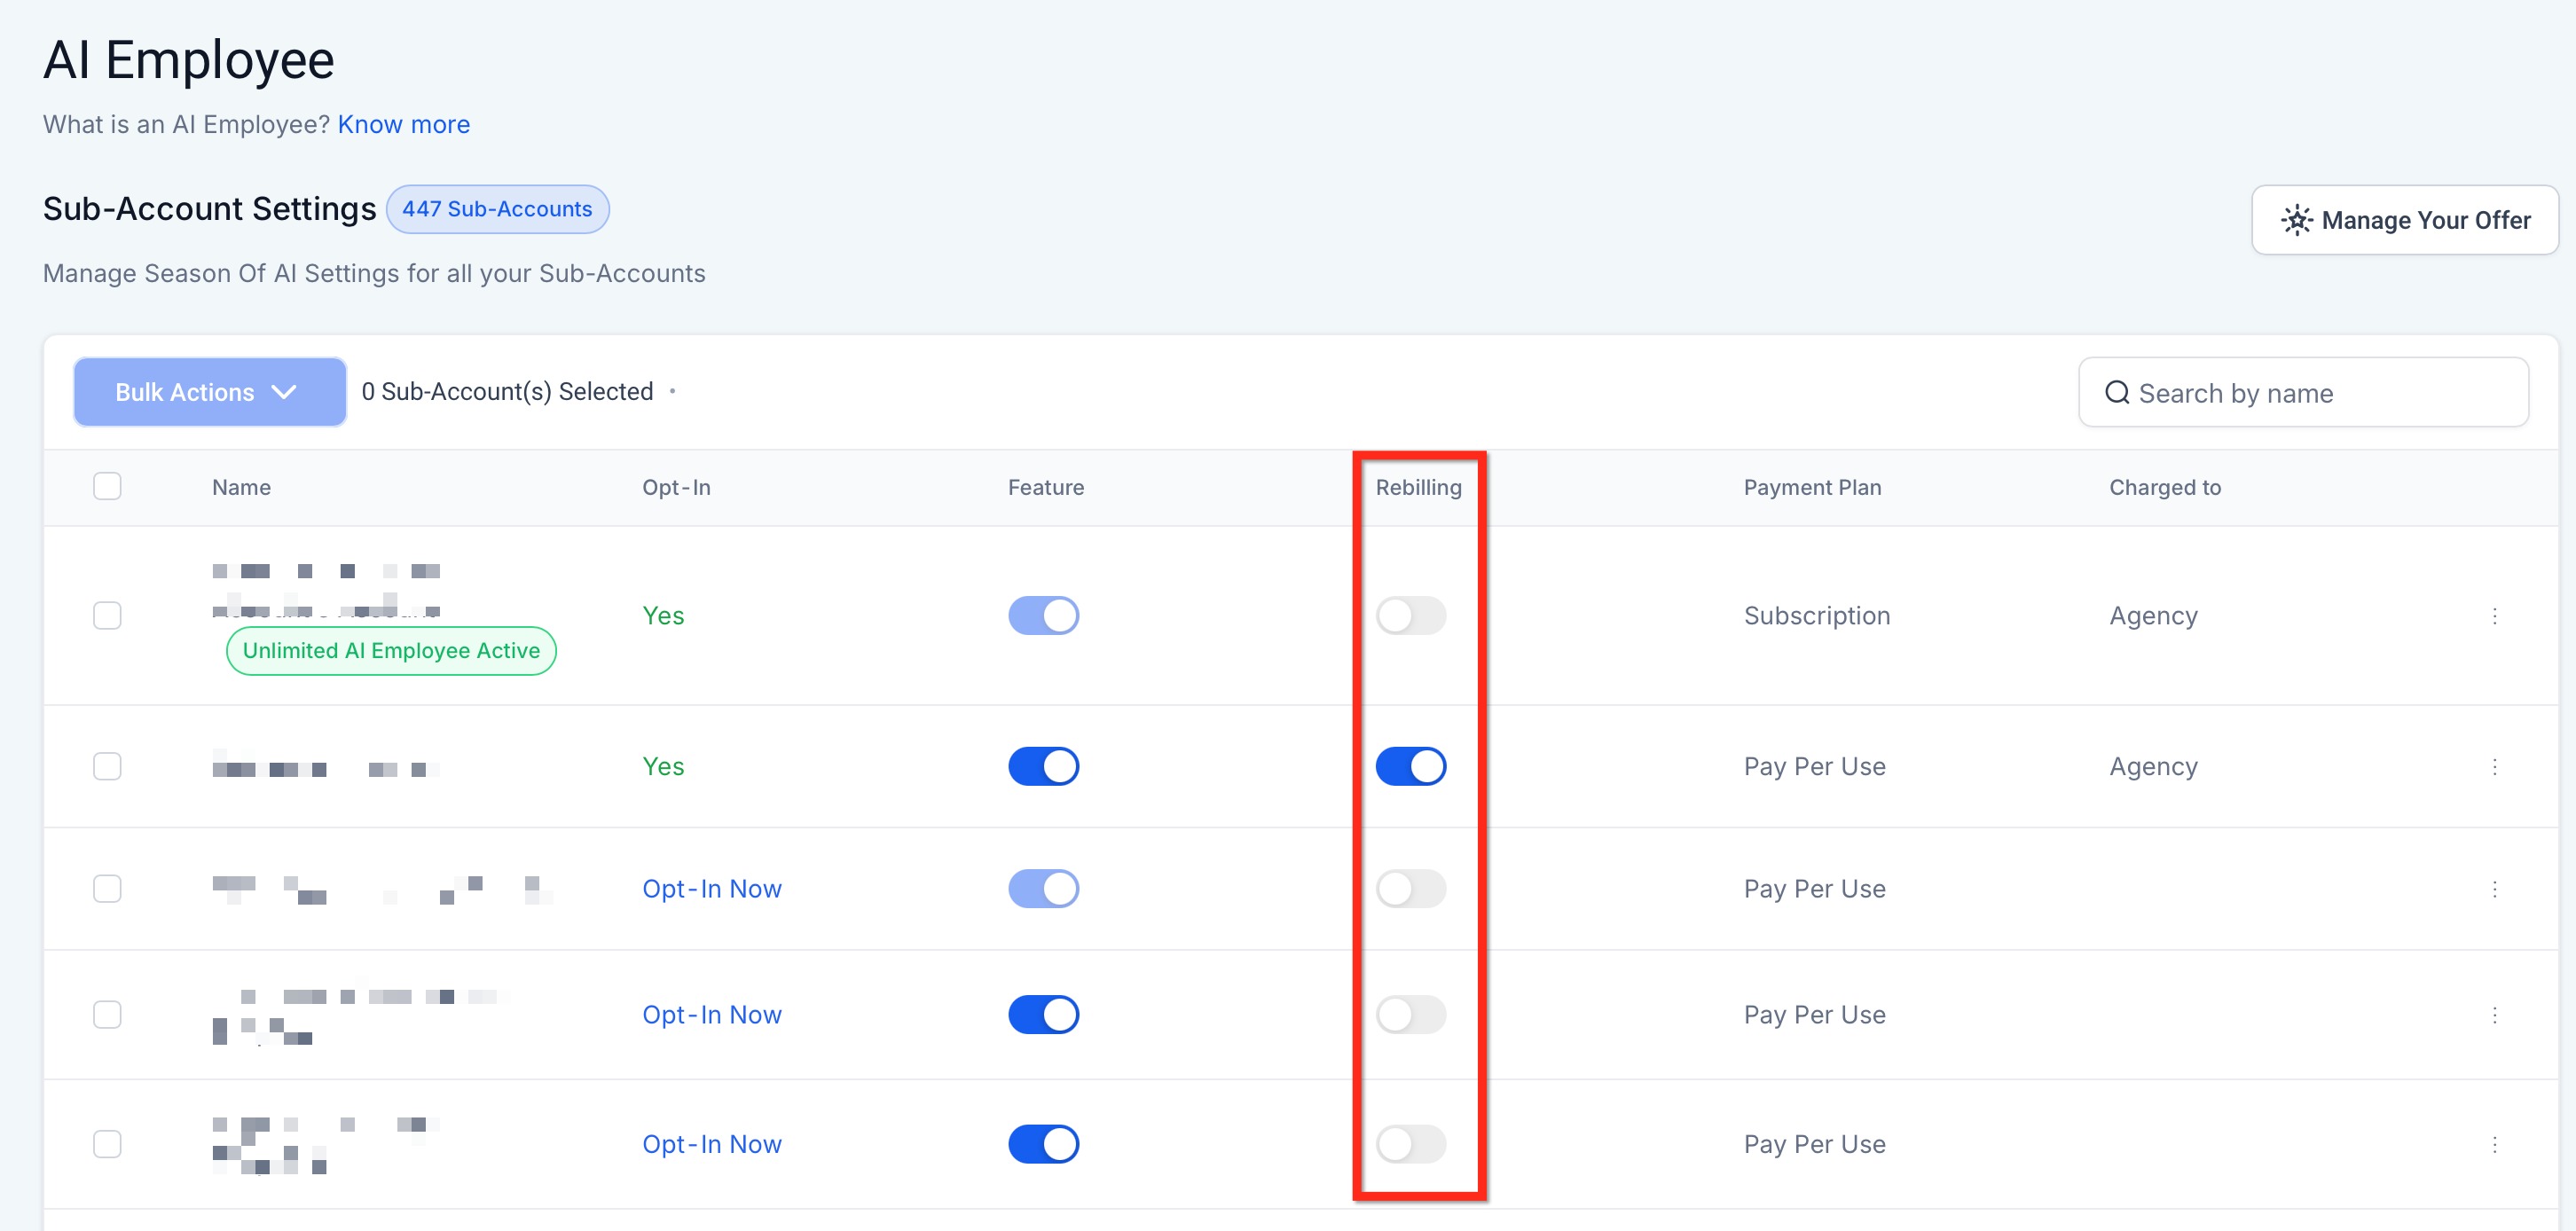Enable Rebilling toggle on Subscription row
This screenshot has width=2576, height=1231.
pyautogui.click(x=1410, y=616)
